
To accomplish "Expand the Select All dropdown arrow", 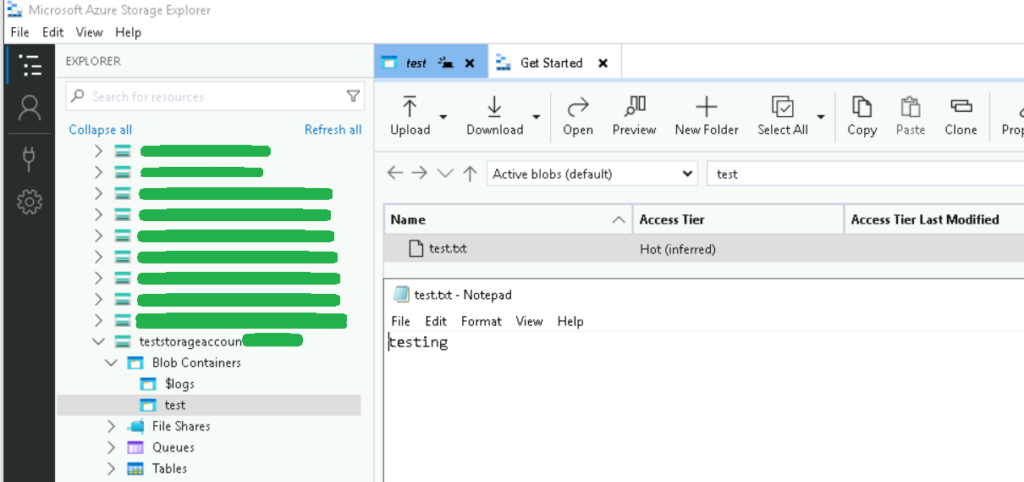I will pyautogui.click(x=821, y=116).
